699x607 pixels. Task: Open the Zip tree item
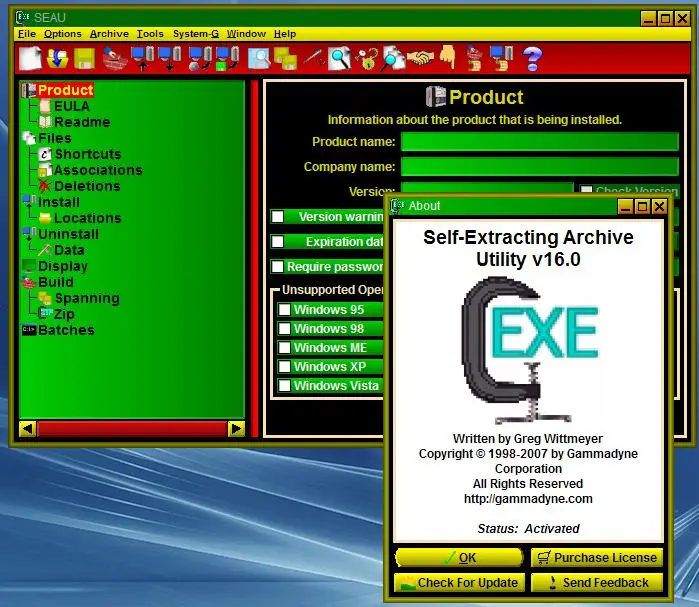[x=64, y=315]
